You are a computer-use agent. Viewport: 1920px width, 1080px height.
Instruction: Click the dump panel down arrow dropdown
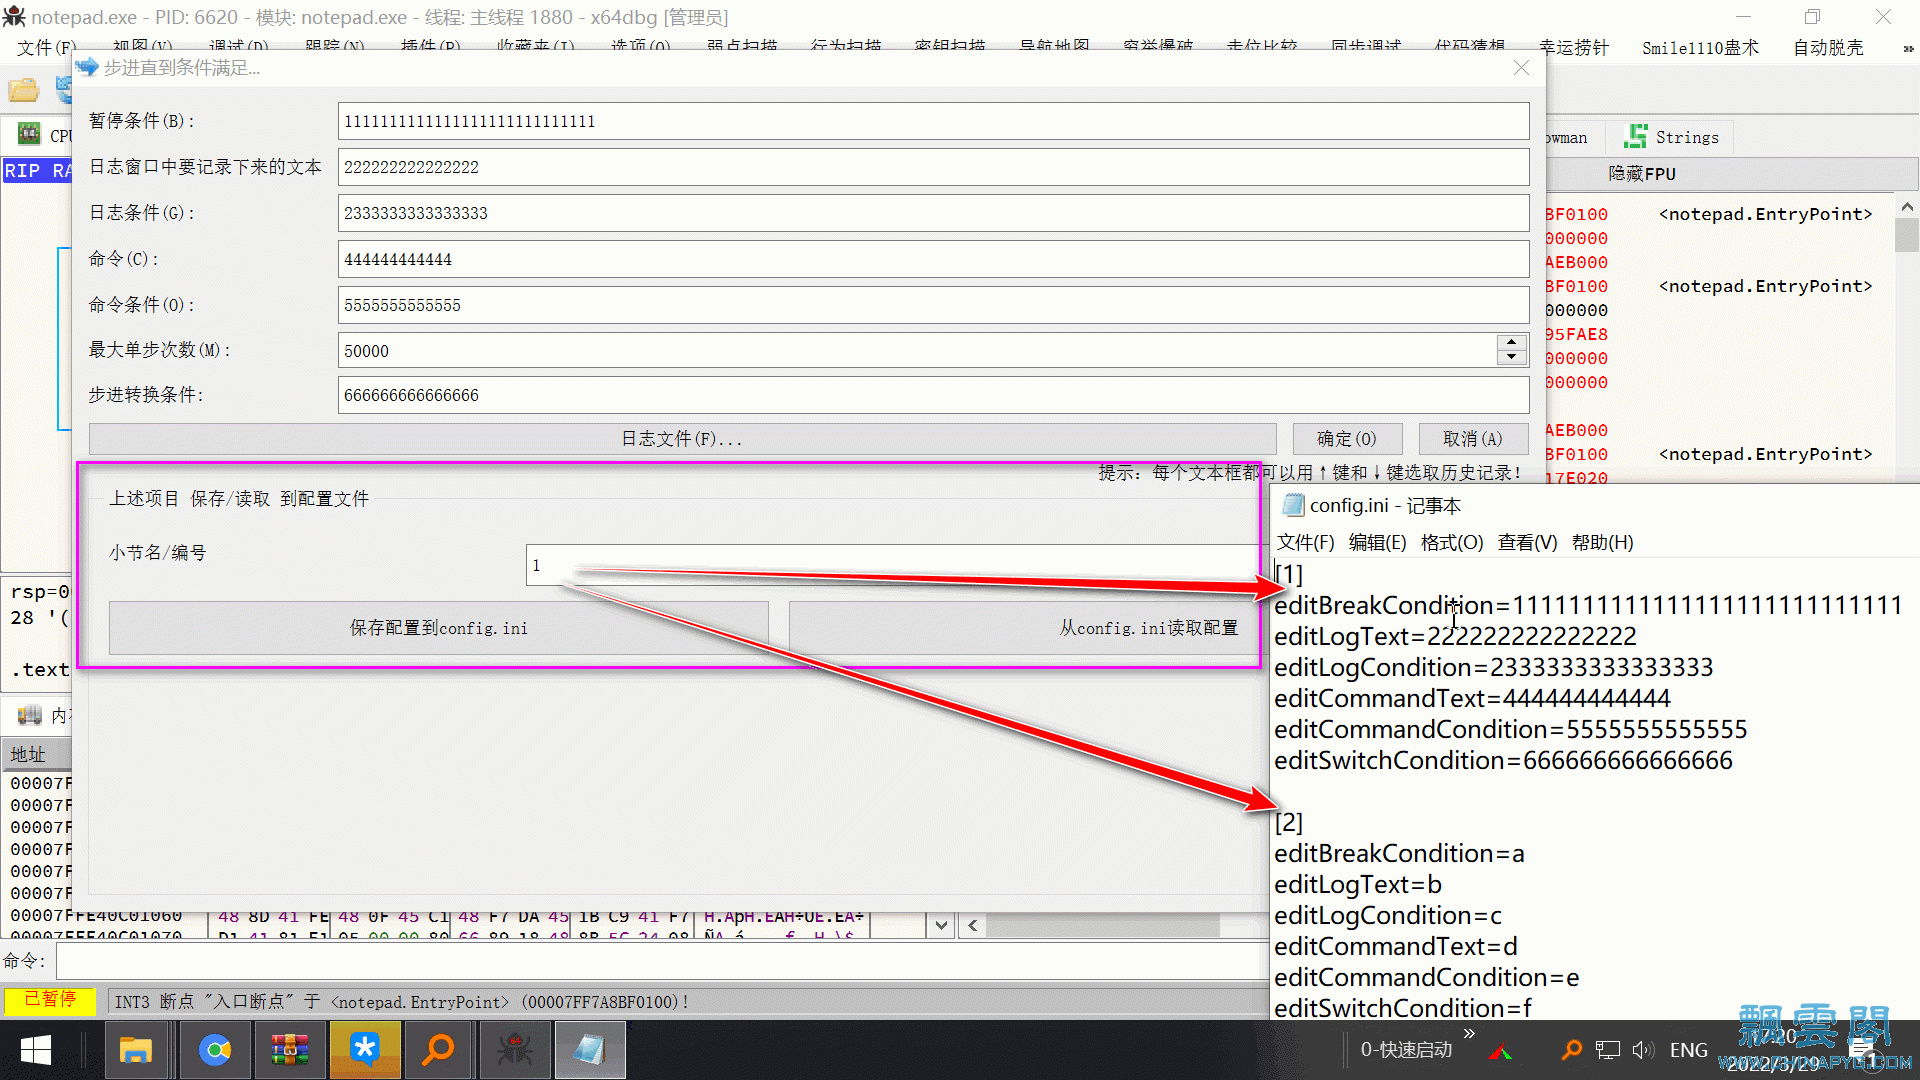(941, 925)
